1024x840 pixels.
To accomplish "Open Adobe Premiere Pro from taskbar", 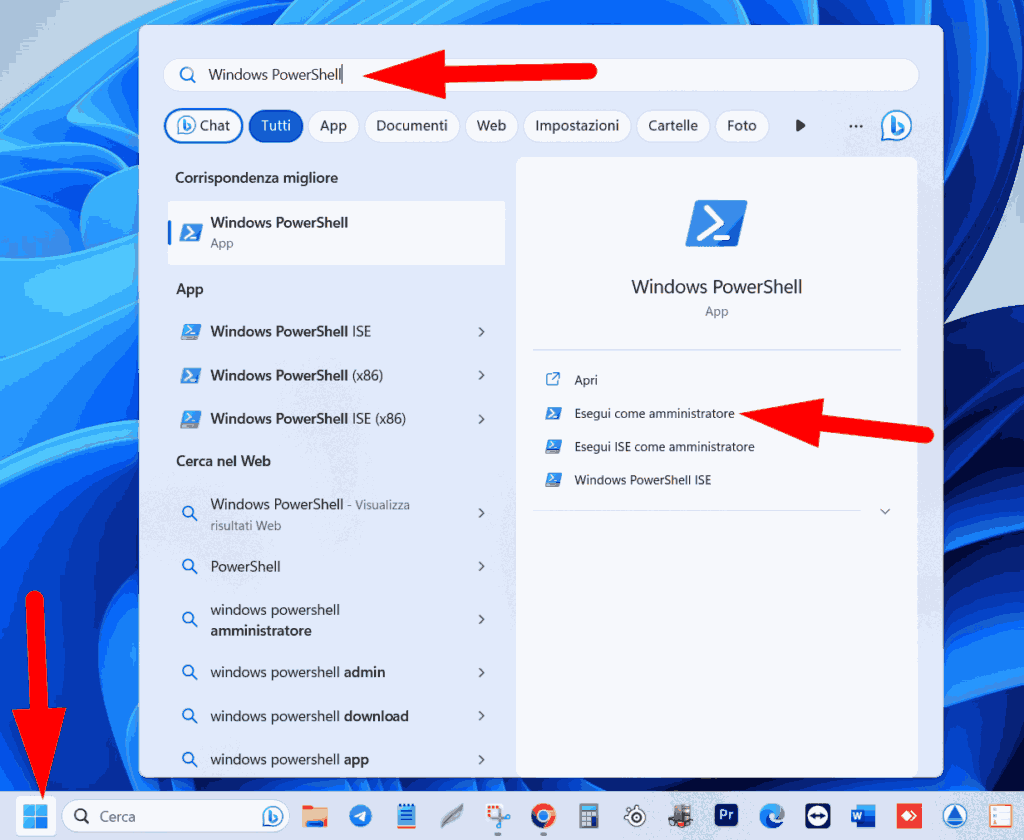I will 726,815.
